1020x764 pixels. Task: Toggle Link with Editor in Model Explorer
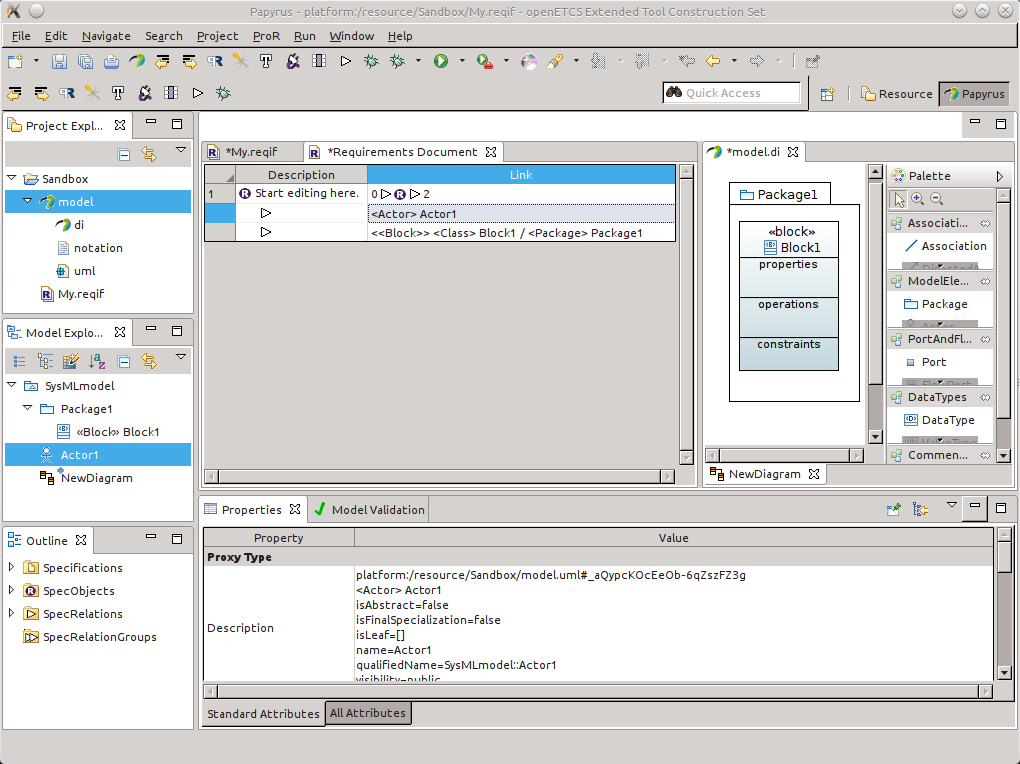pos(149,361)
